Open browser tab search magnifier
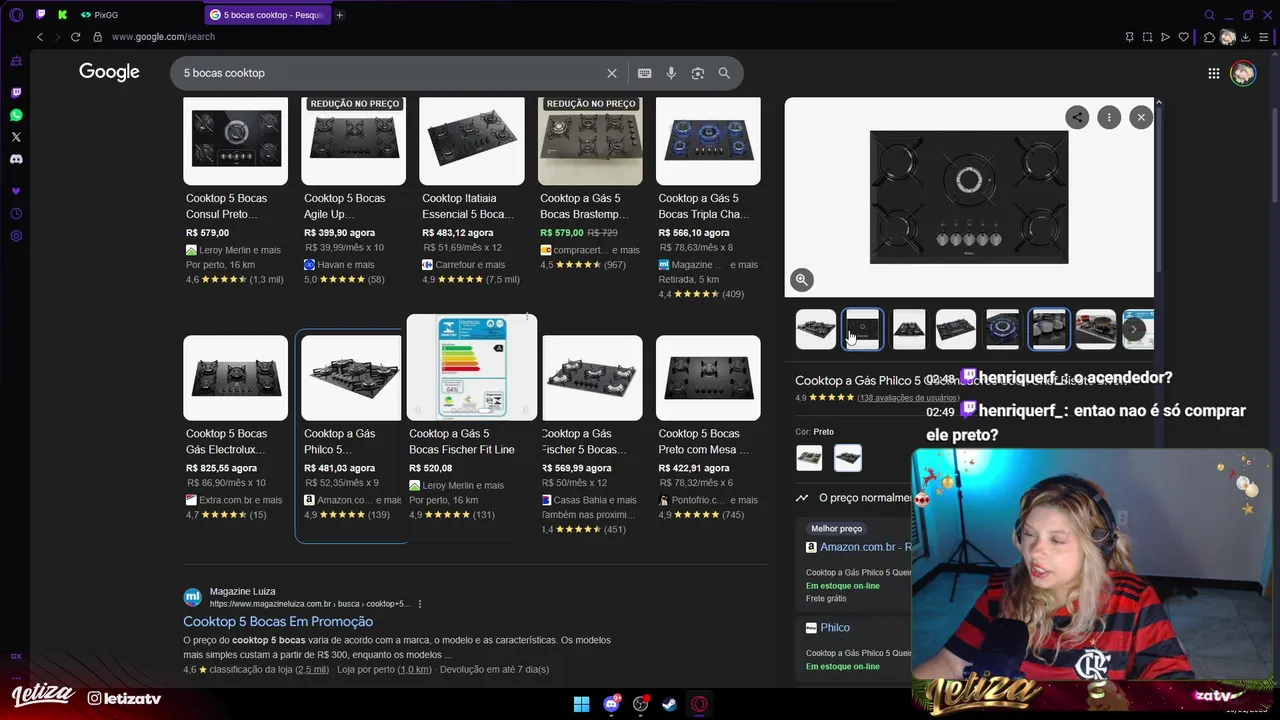Image resolution: width=1280 pixels, height=720 pixels. tap(1209, 15)
